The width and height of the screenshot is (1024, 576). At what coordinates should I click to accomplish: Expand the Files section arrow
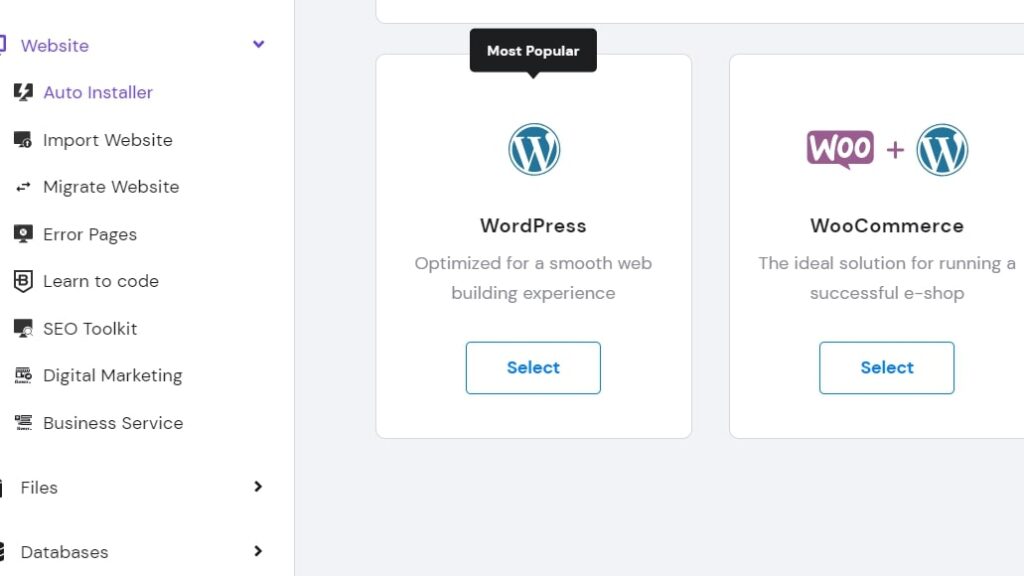coord(258,487)
